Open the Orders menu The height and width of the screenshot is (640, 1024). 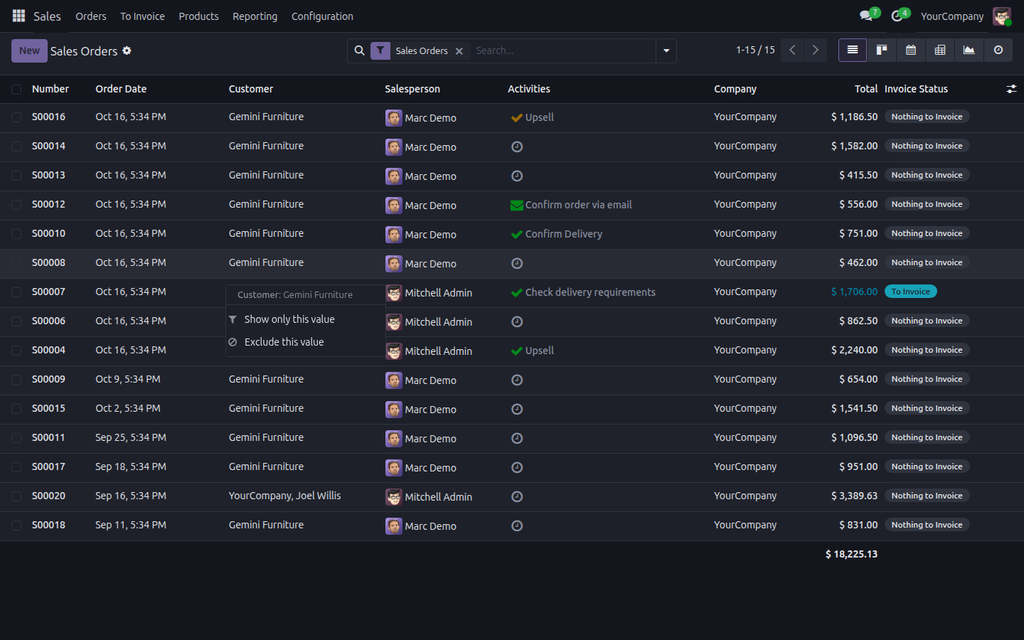[x=91, y=16]
